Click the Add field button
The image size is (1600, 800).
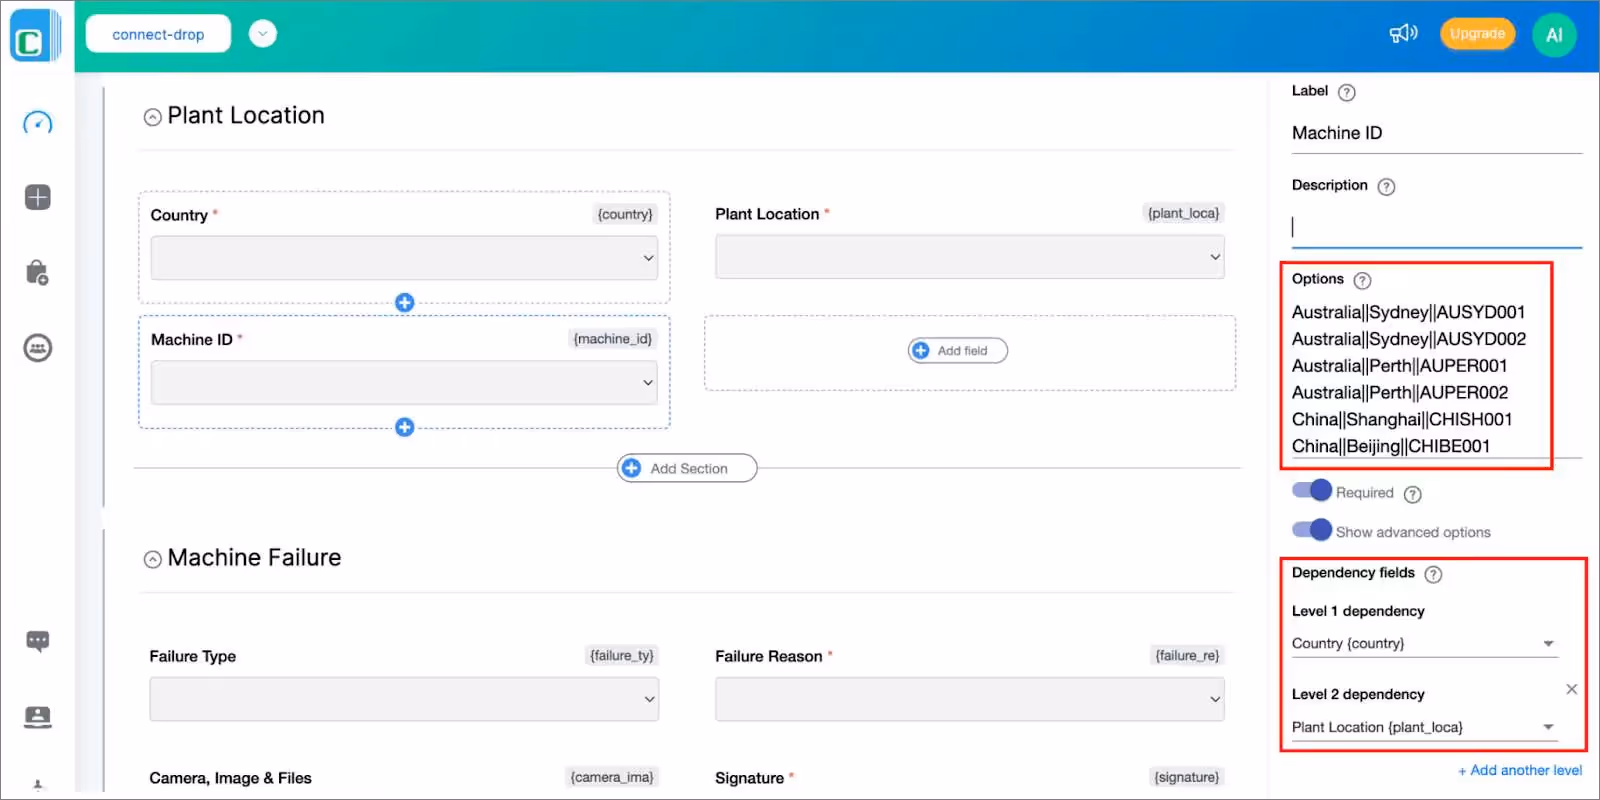[957, 350]
